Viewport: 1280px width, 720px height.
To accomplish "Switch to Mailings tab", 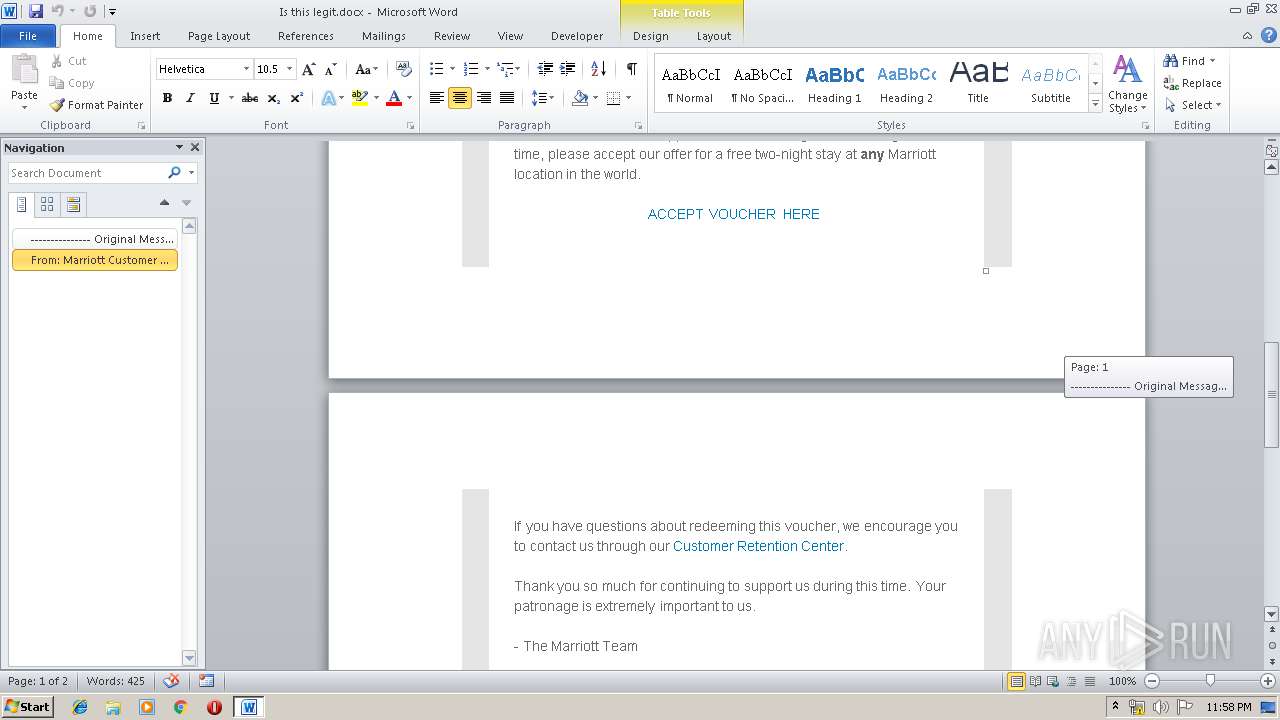I will click(x=384, y=36).
